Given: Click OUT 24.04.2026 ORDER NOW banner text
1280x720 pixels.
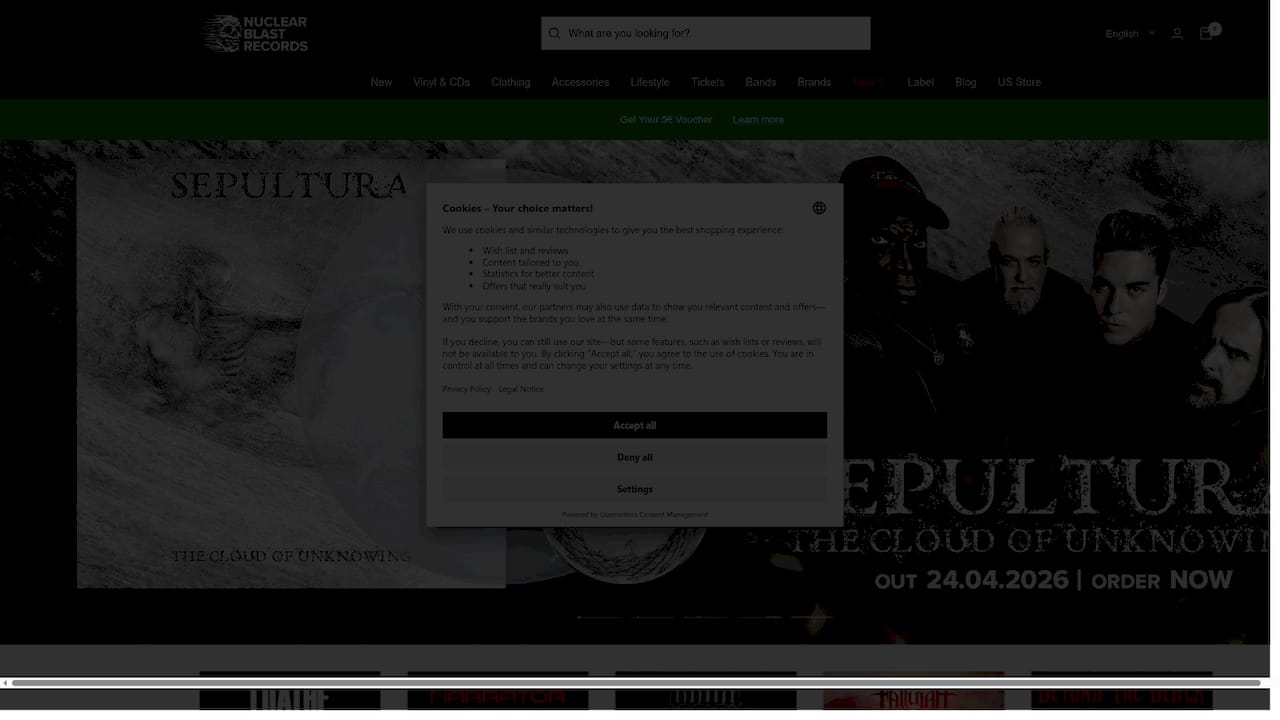Looking at the screenshot, I should (1053, 579).
